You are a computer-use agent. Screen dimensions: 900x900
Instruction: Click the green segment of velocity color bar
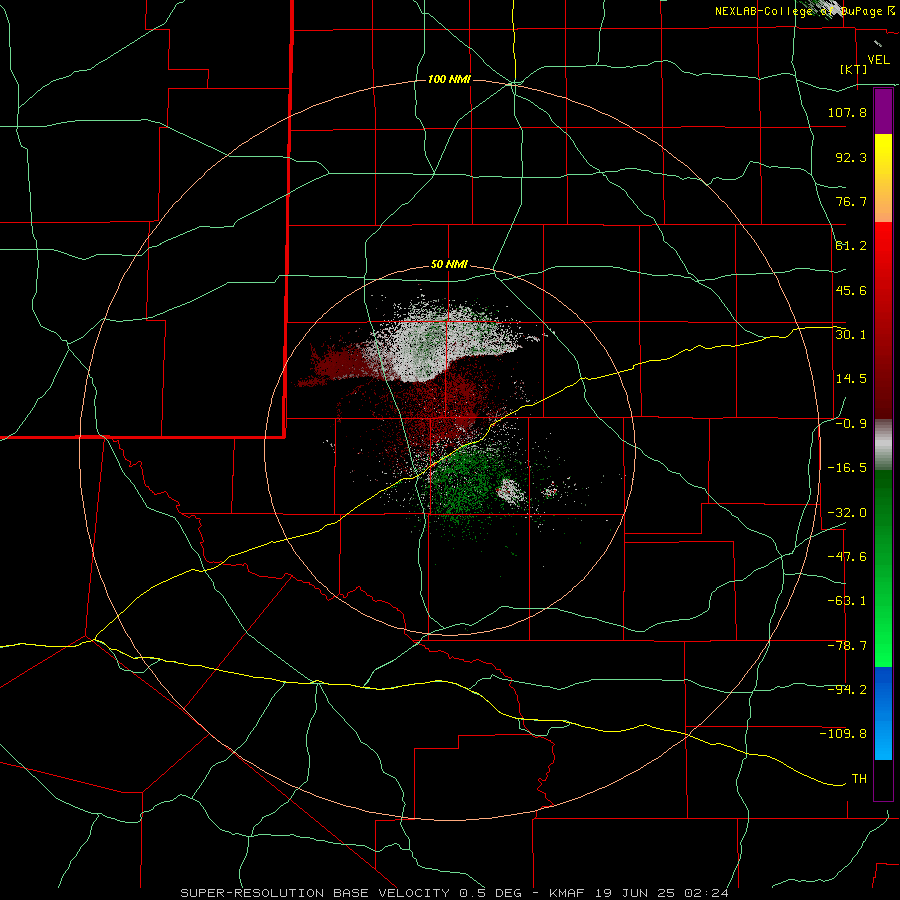point(883,568)
